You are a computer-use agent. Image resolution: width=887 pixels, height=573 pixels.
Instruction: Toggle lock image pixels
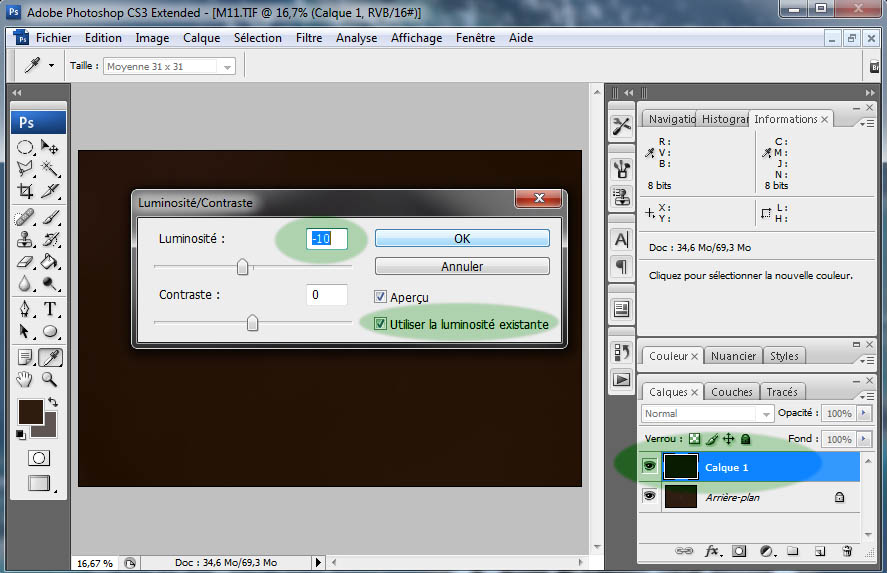tap(712, 438)
